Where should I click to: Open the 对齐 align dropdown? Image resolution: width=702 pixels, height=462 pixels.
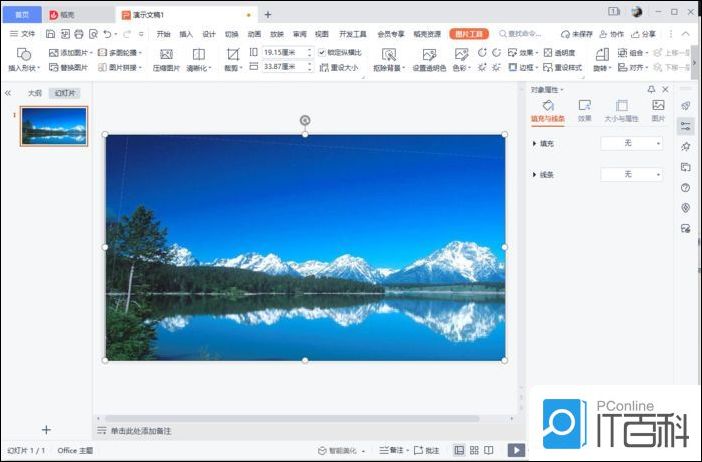coord(633,67)
